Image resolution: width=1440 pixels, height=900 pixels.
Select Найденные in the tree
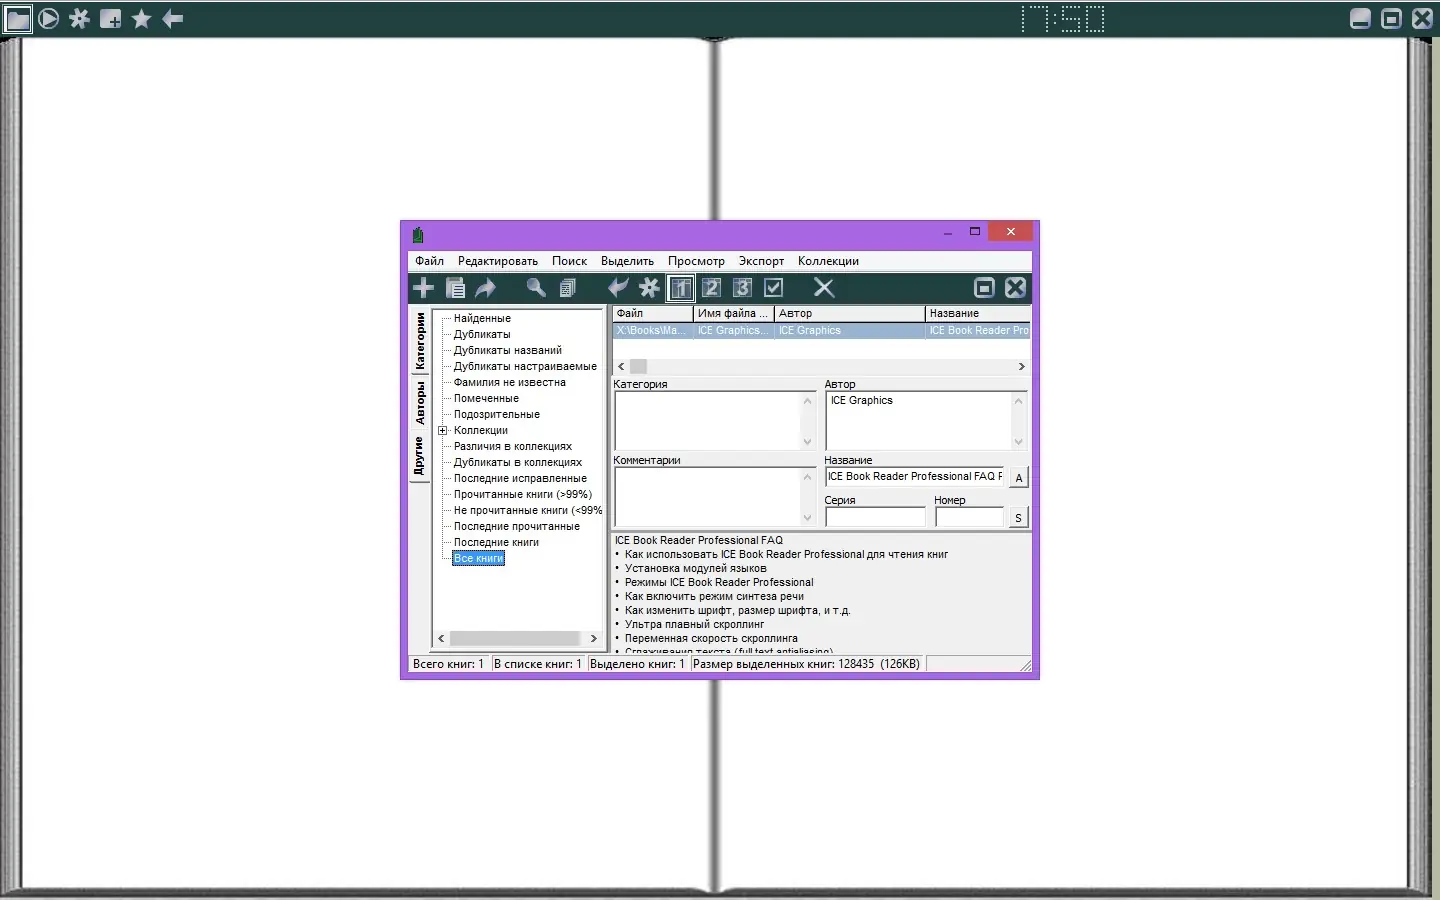[x=482, y=318]
